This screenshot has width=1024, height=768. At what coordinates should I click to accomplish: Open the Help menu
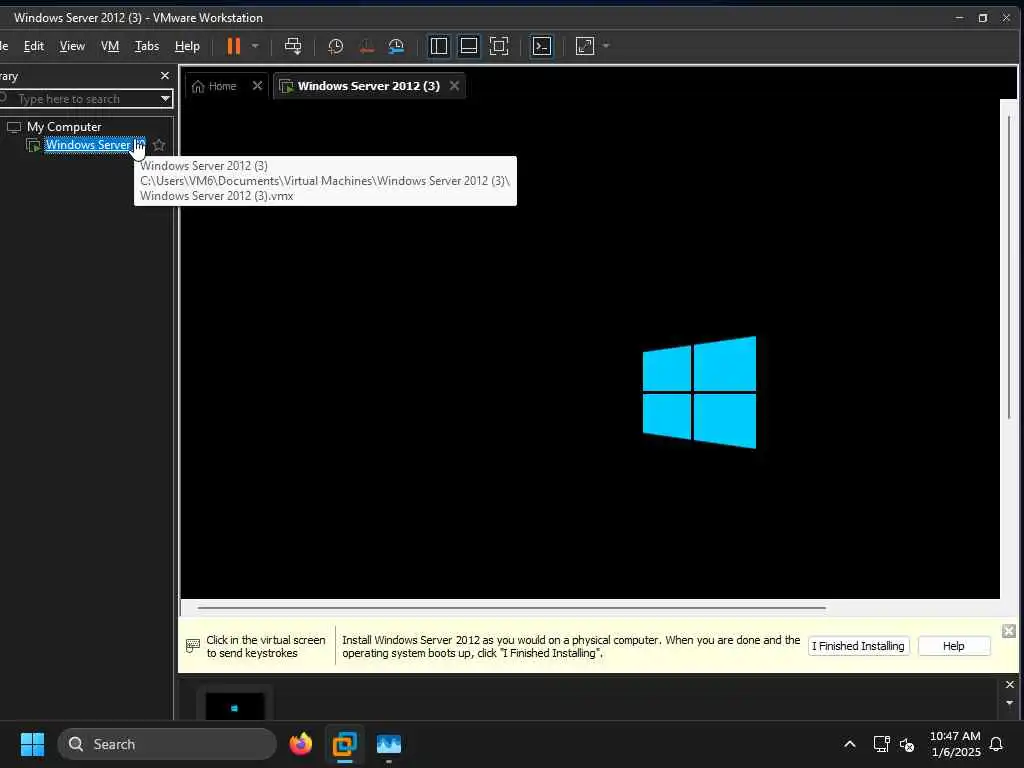tap(187, 46)
